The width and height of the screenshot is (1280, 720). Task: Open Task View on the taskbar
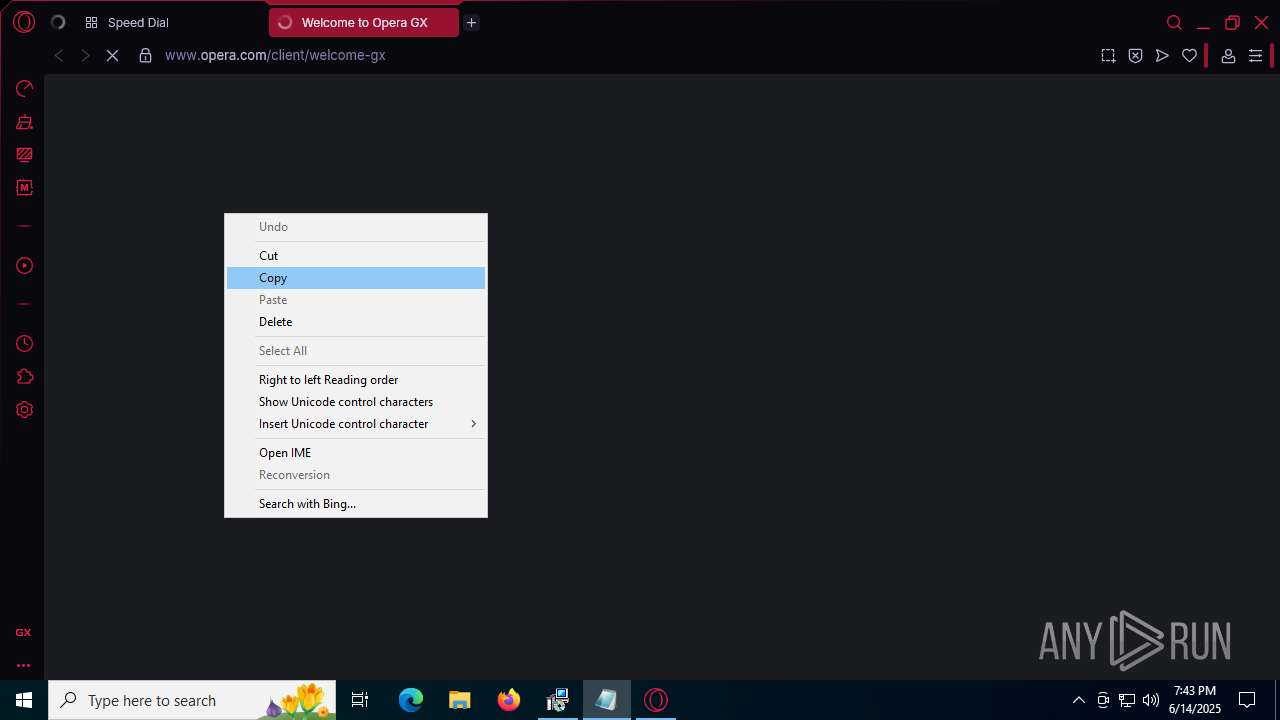360,700
